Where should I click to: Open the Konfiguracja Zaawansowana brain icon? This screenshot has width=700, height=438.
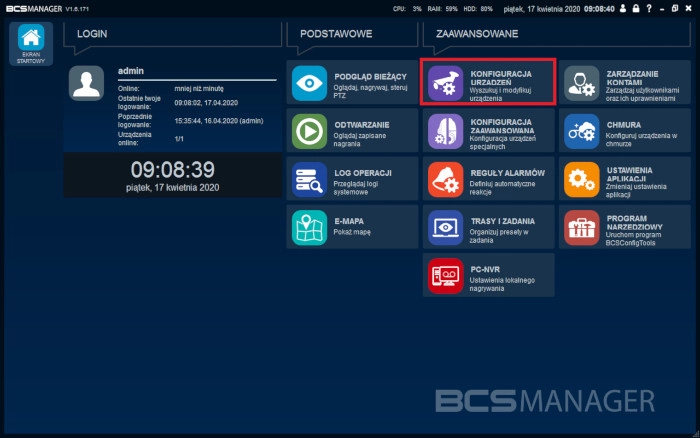[x=446, y=131]
